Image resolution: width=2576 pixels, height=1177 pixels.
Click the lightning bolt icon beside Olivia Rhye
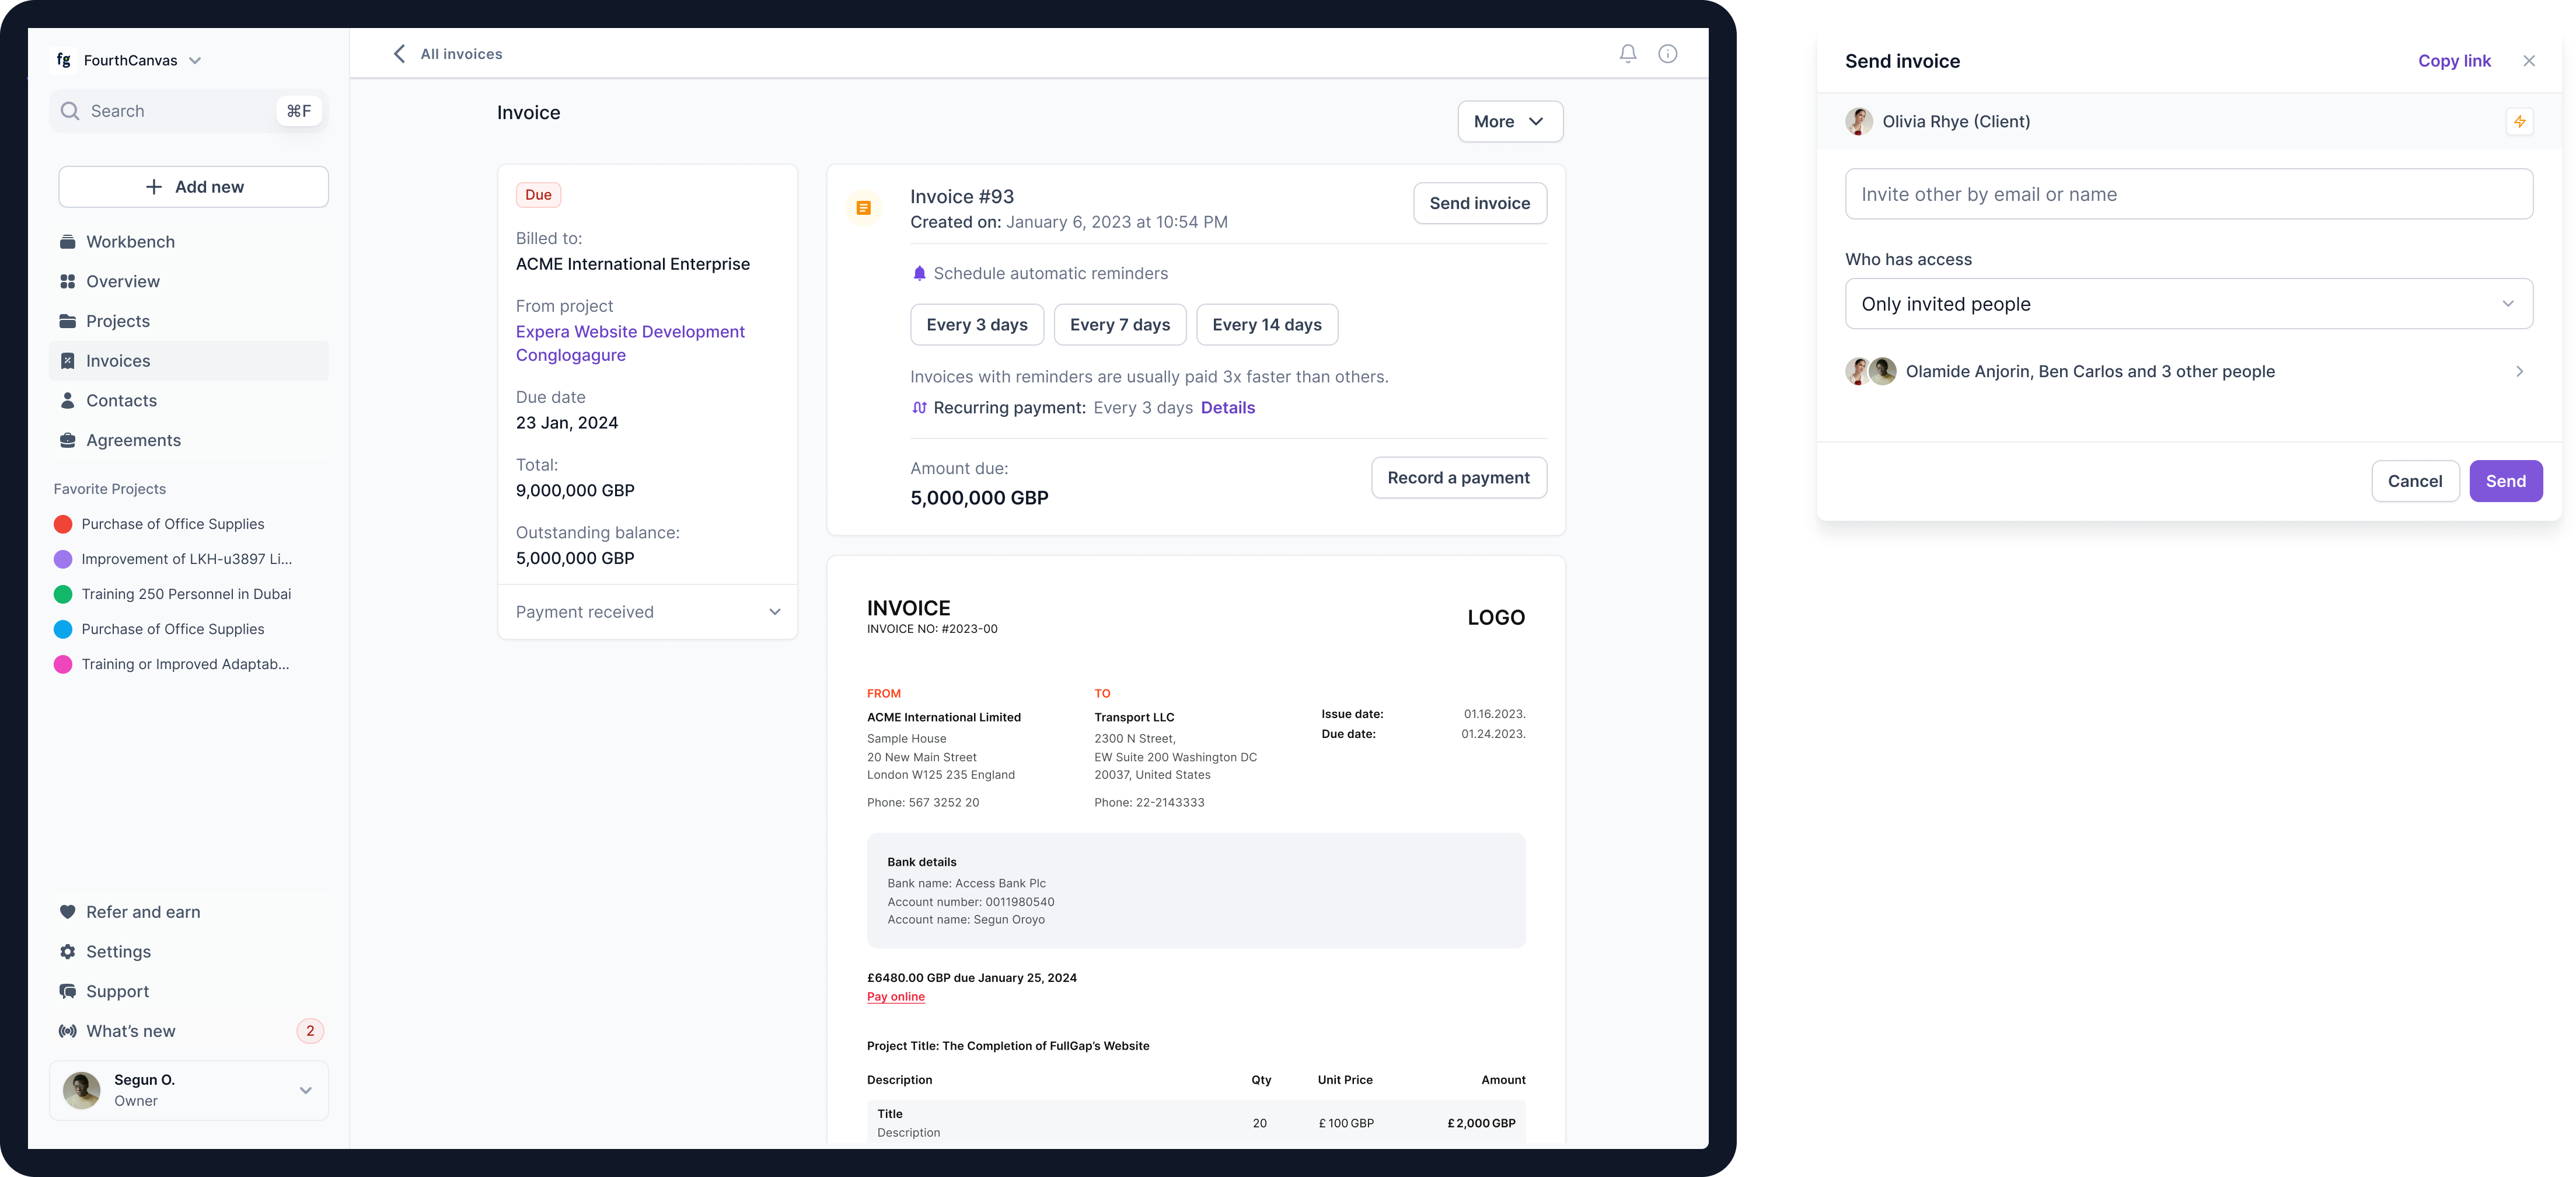pyautogui.click(x=2519, y=122)
